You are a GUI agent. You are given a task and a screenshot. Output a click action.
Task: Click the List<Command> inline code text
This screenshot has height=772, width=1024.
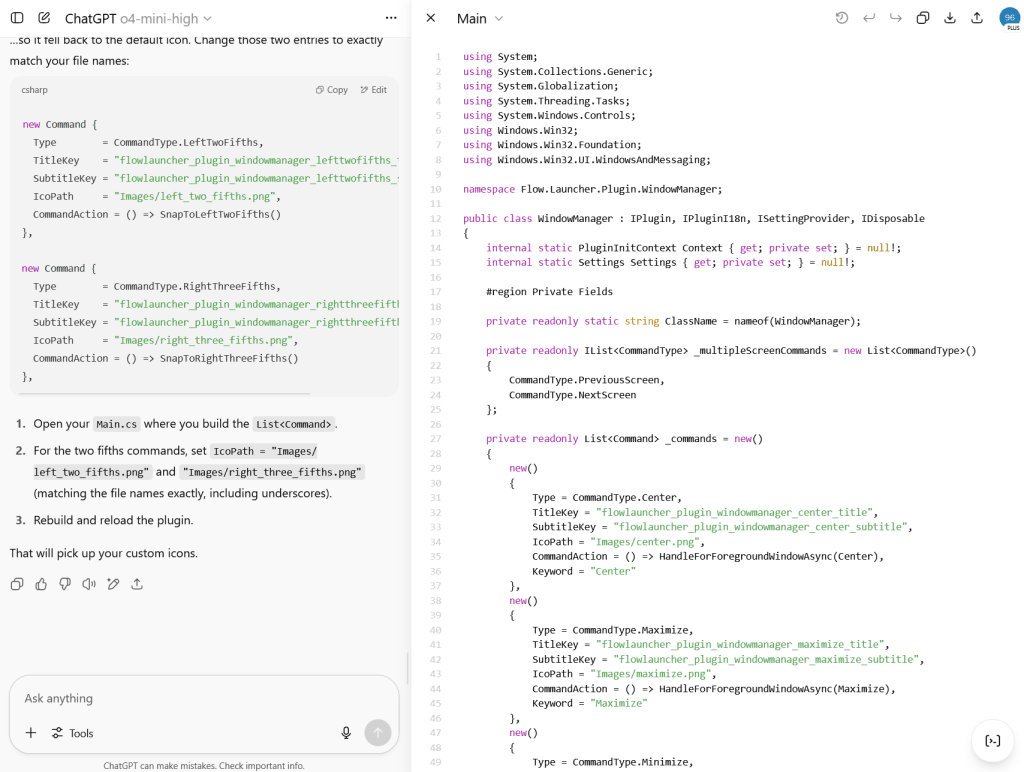294,424
